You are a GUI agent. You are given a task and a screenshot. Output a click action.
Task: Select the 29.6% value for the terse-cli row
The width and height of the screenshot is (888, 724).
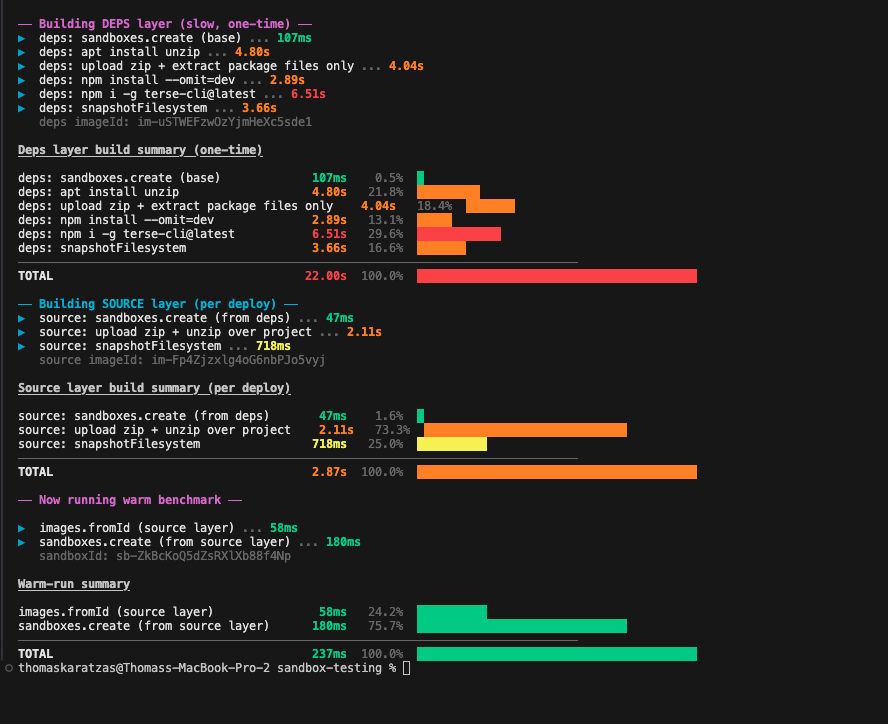coord(386,234)
